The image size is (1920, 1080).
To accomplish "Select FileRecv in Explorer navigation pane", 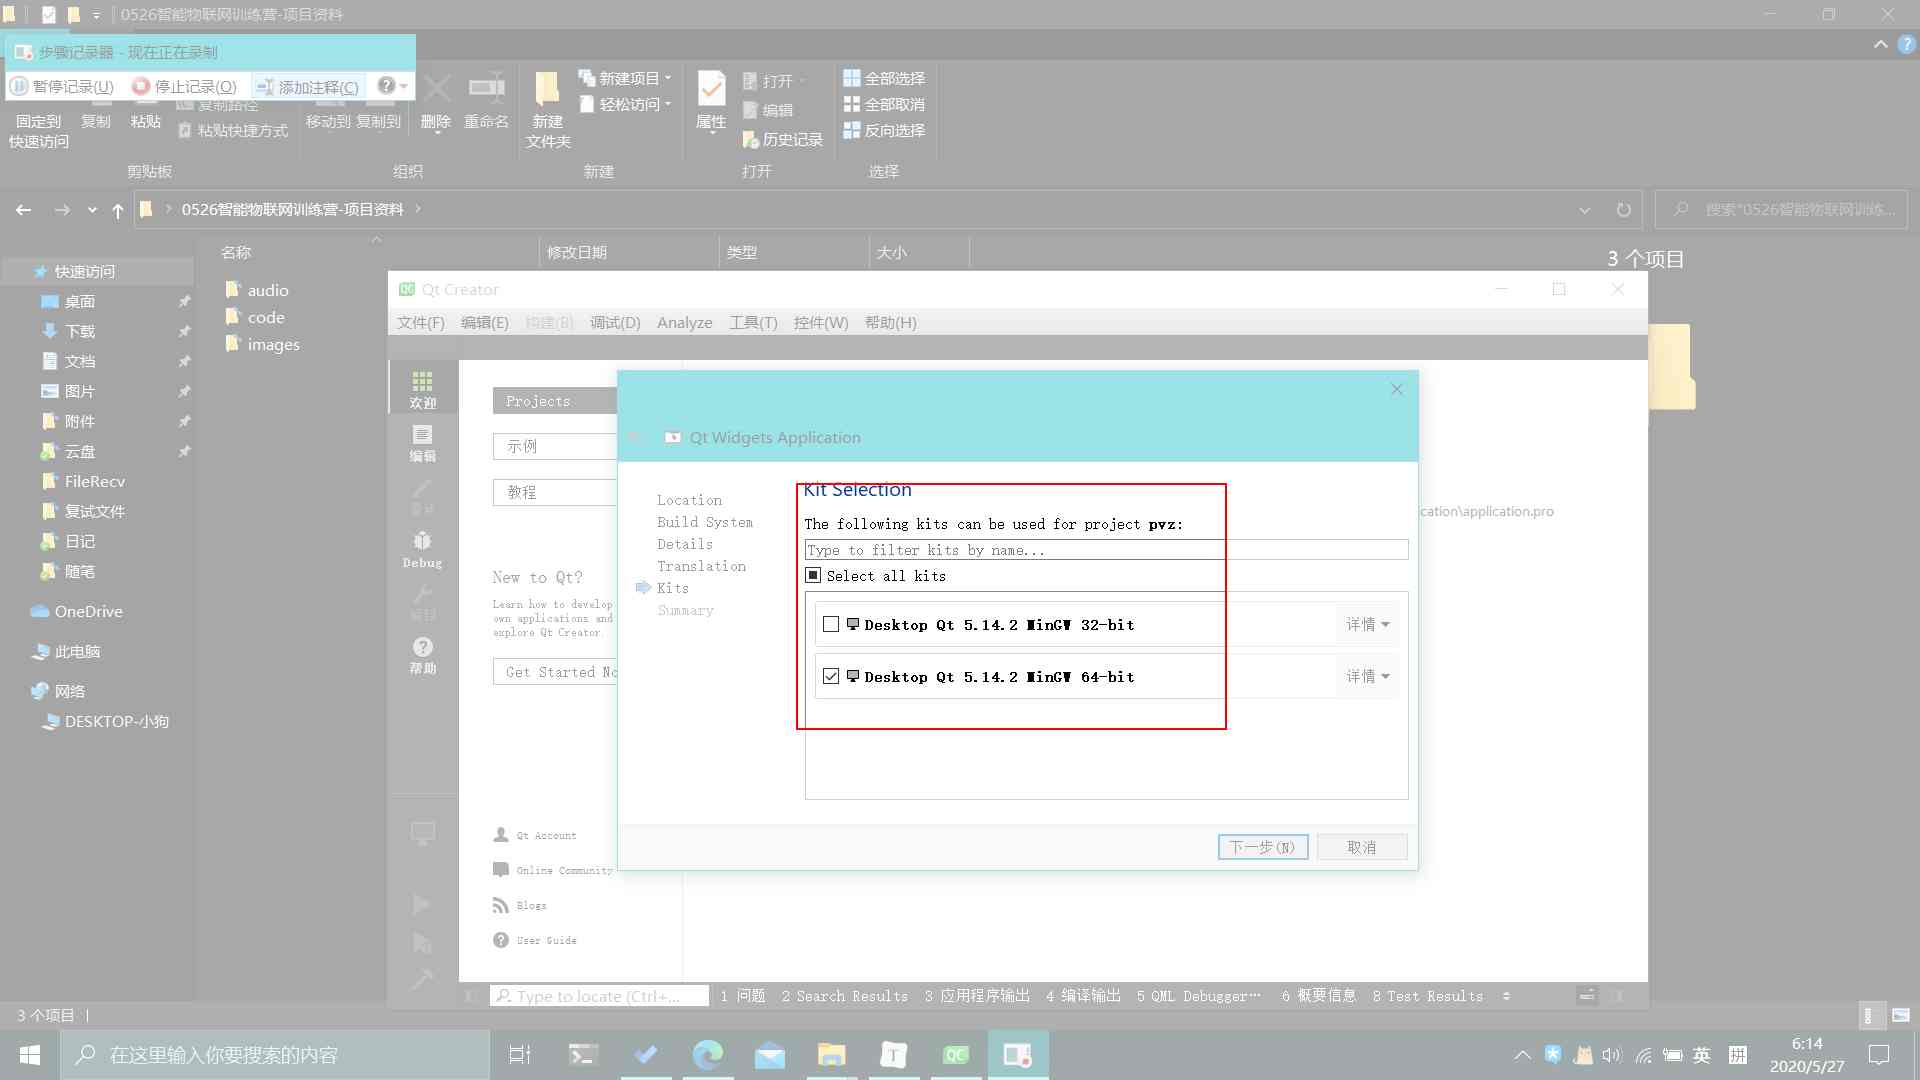I will pyautogui.click(x=84, y=481).
